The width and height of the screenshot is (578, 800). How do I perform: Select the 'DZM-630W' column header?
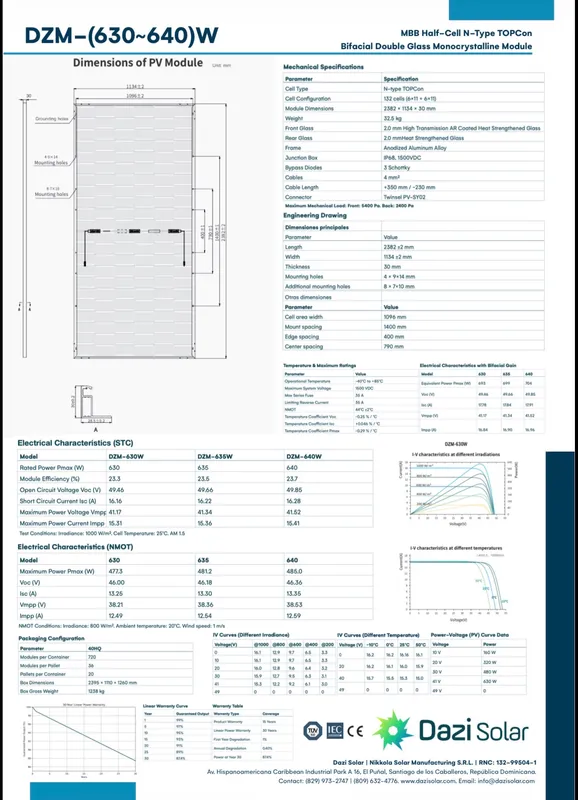click(x=126, y=457)
